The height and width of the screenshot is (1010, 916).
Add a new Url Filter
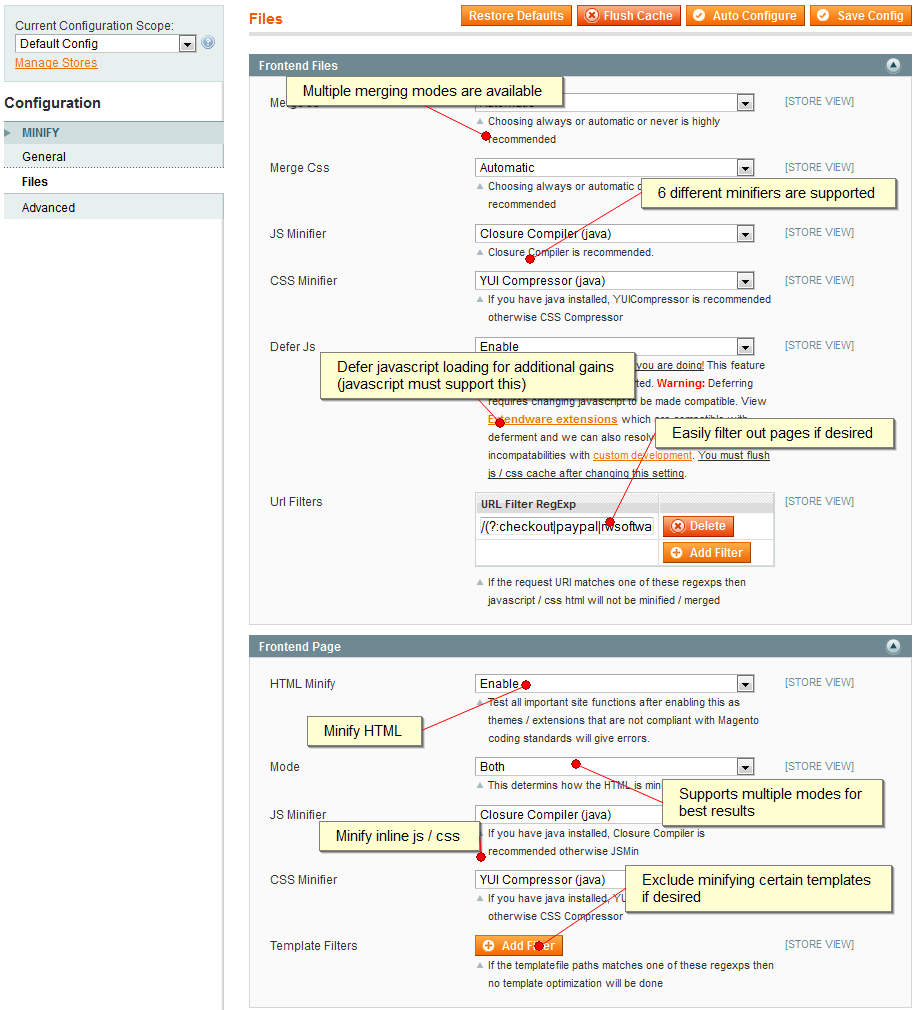706,553
